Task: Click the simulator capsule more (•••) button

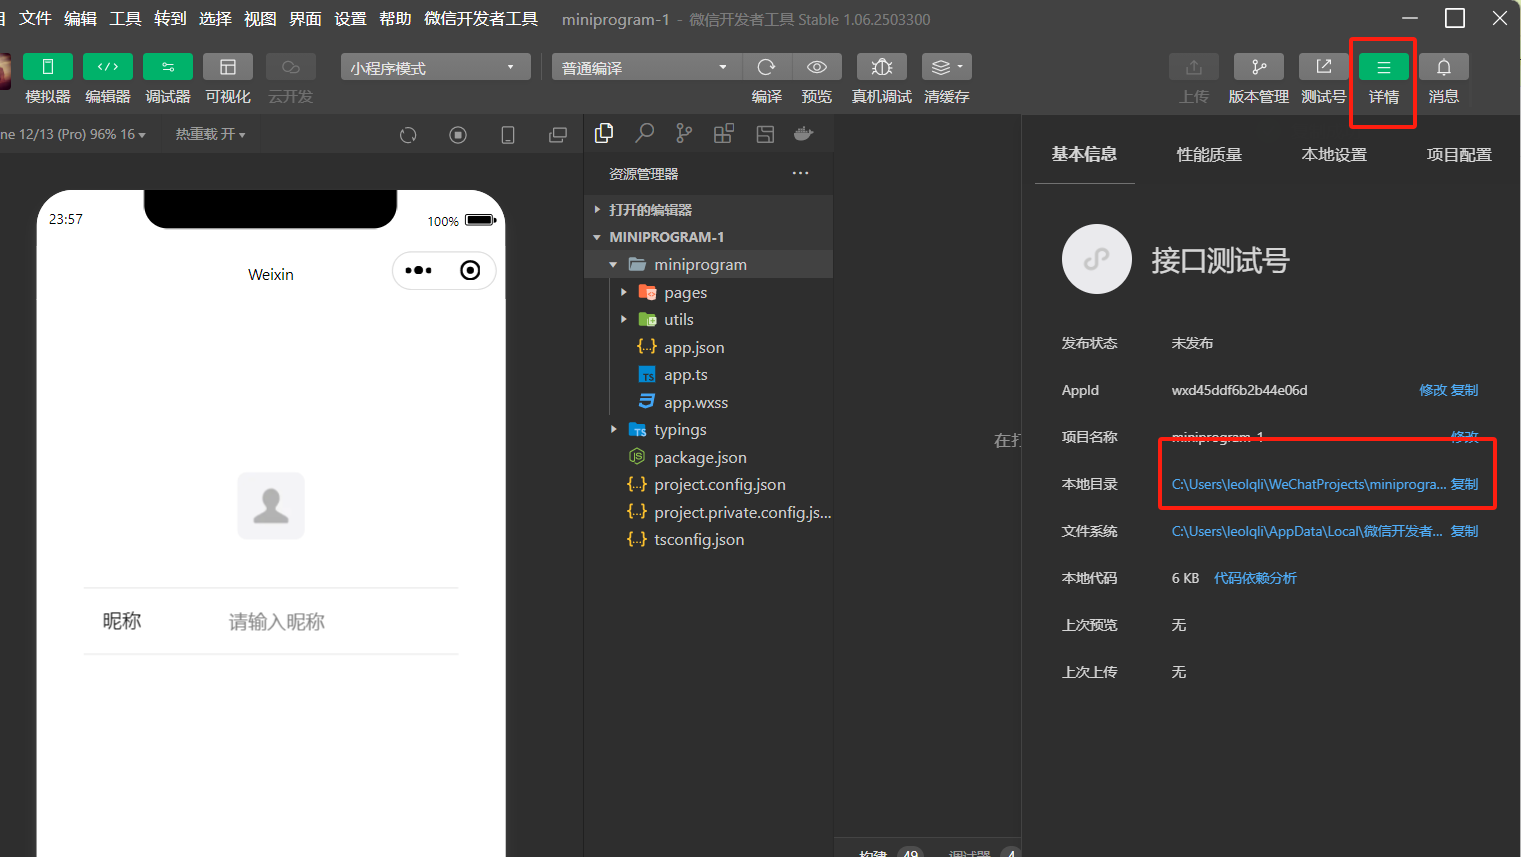Action: pyautogui.click(x=419, y=270)
